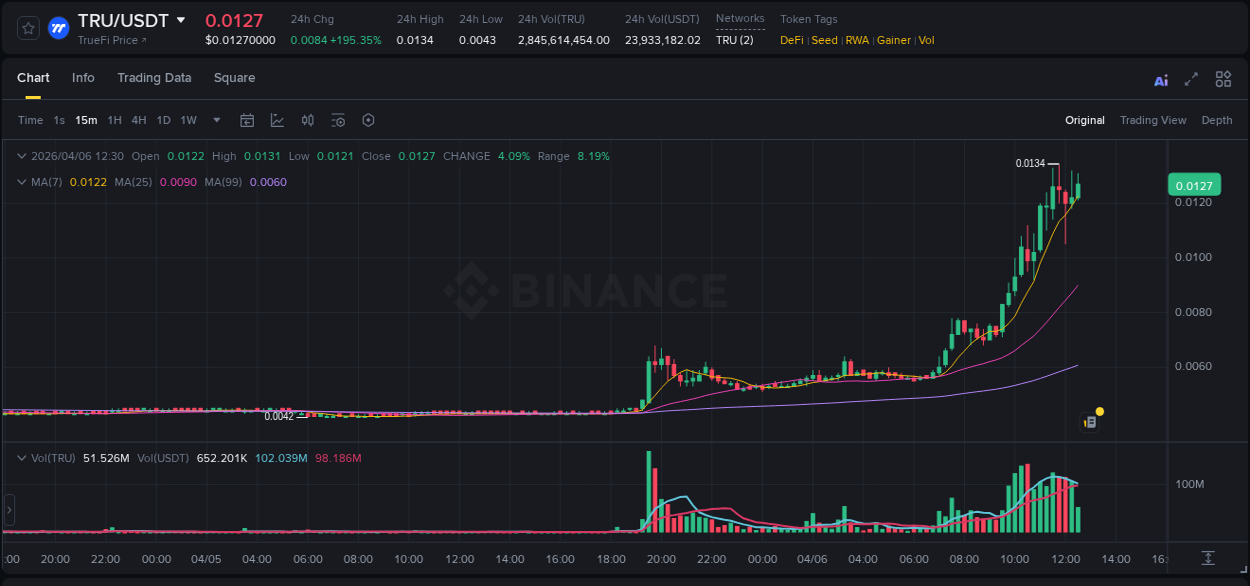Click the 102.039M volume MA value
The image size is (1250, 586).
[282, 458]
